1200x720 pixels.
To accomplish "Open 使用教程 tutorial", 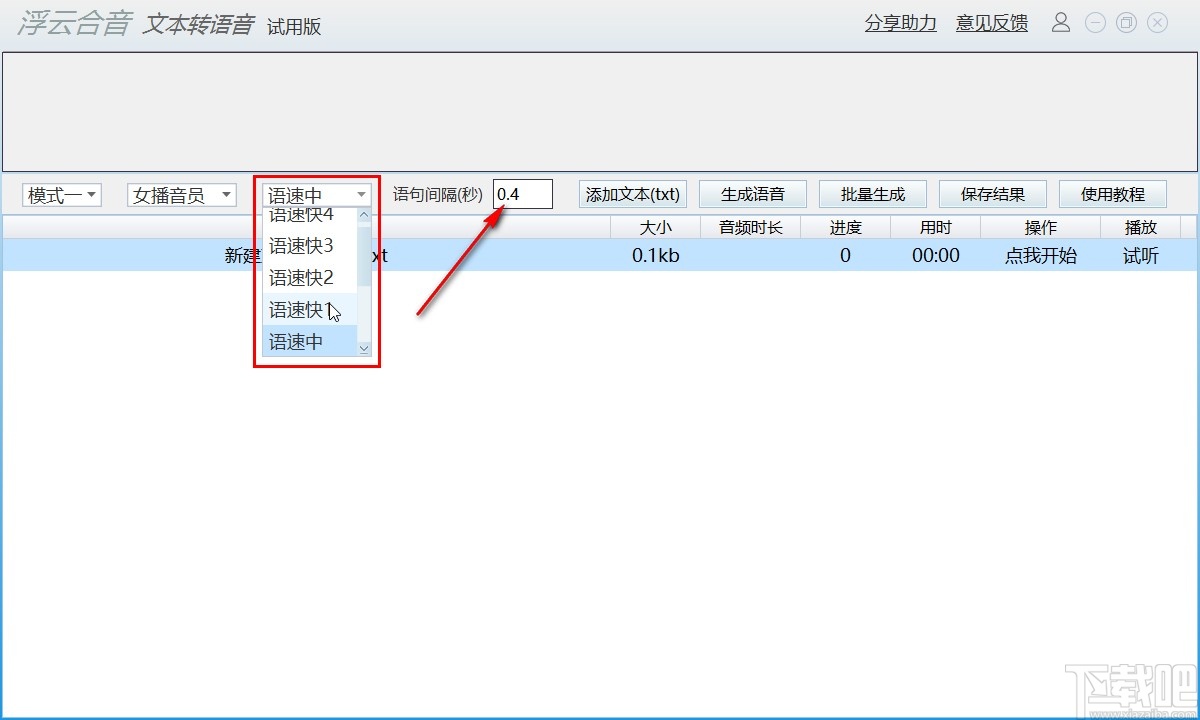I will coord(1112,193).
